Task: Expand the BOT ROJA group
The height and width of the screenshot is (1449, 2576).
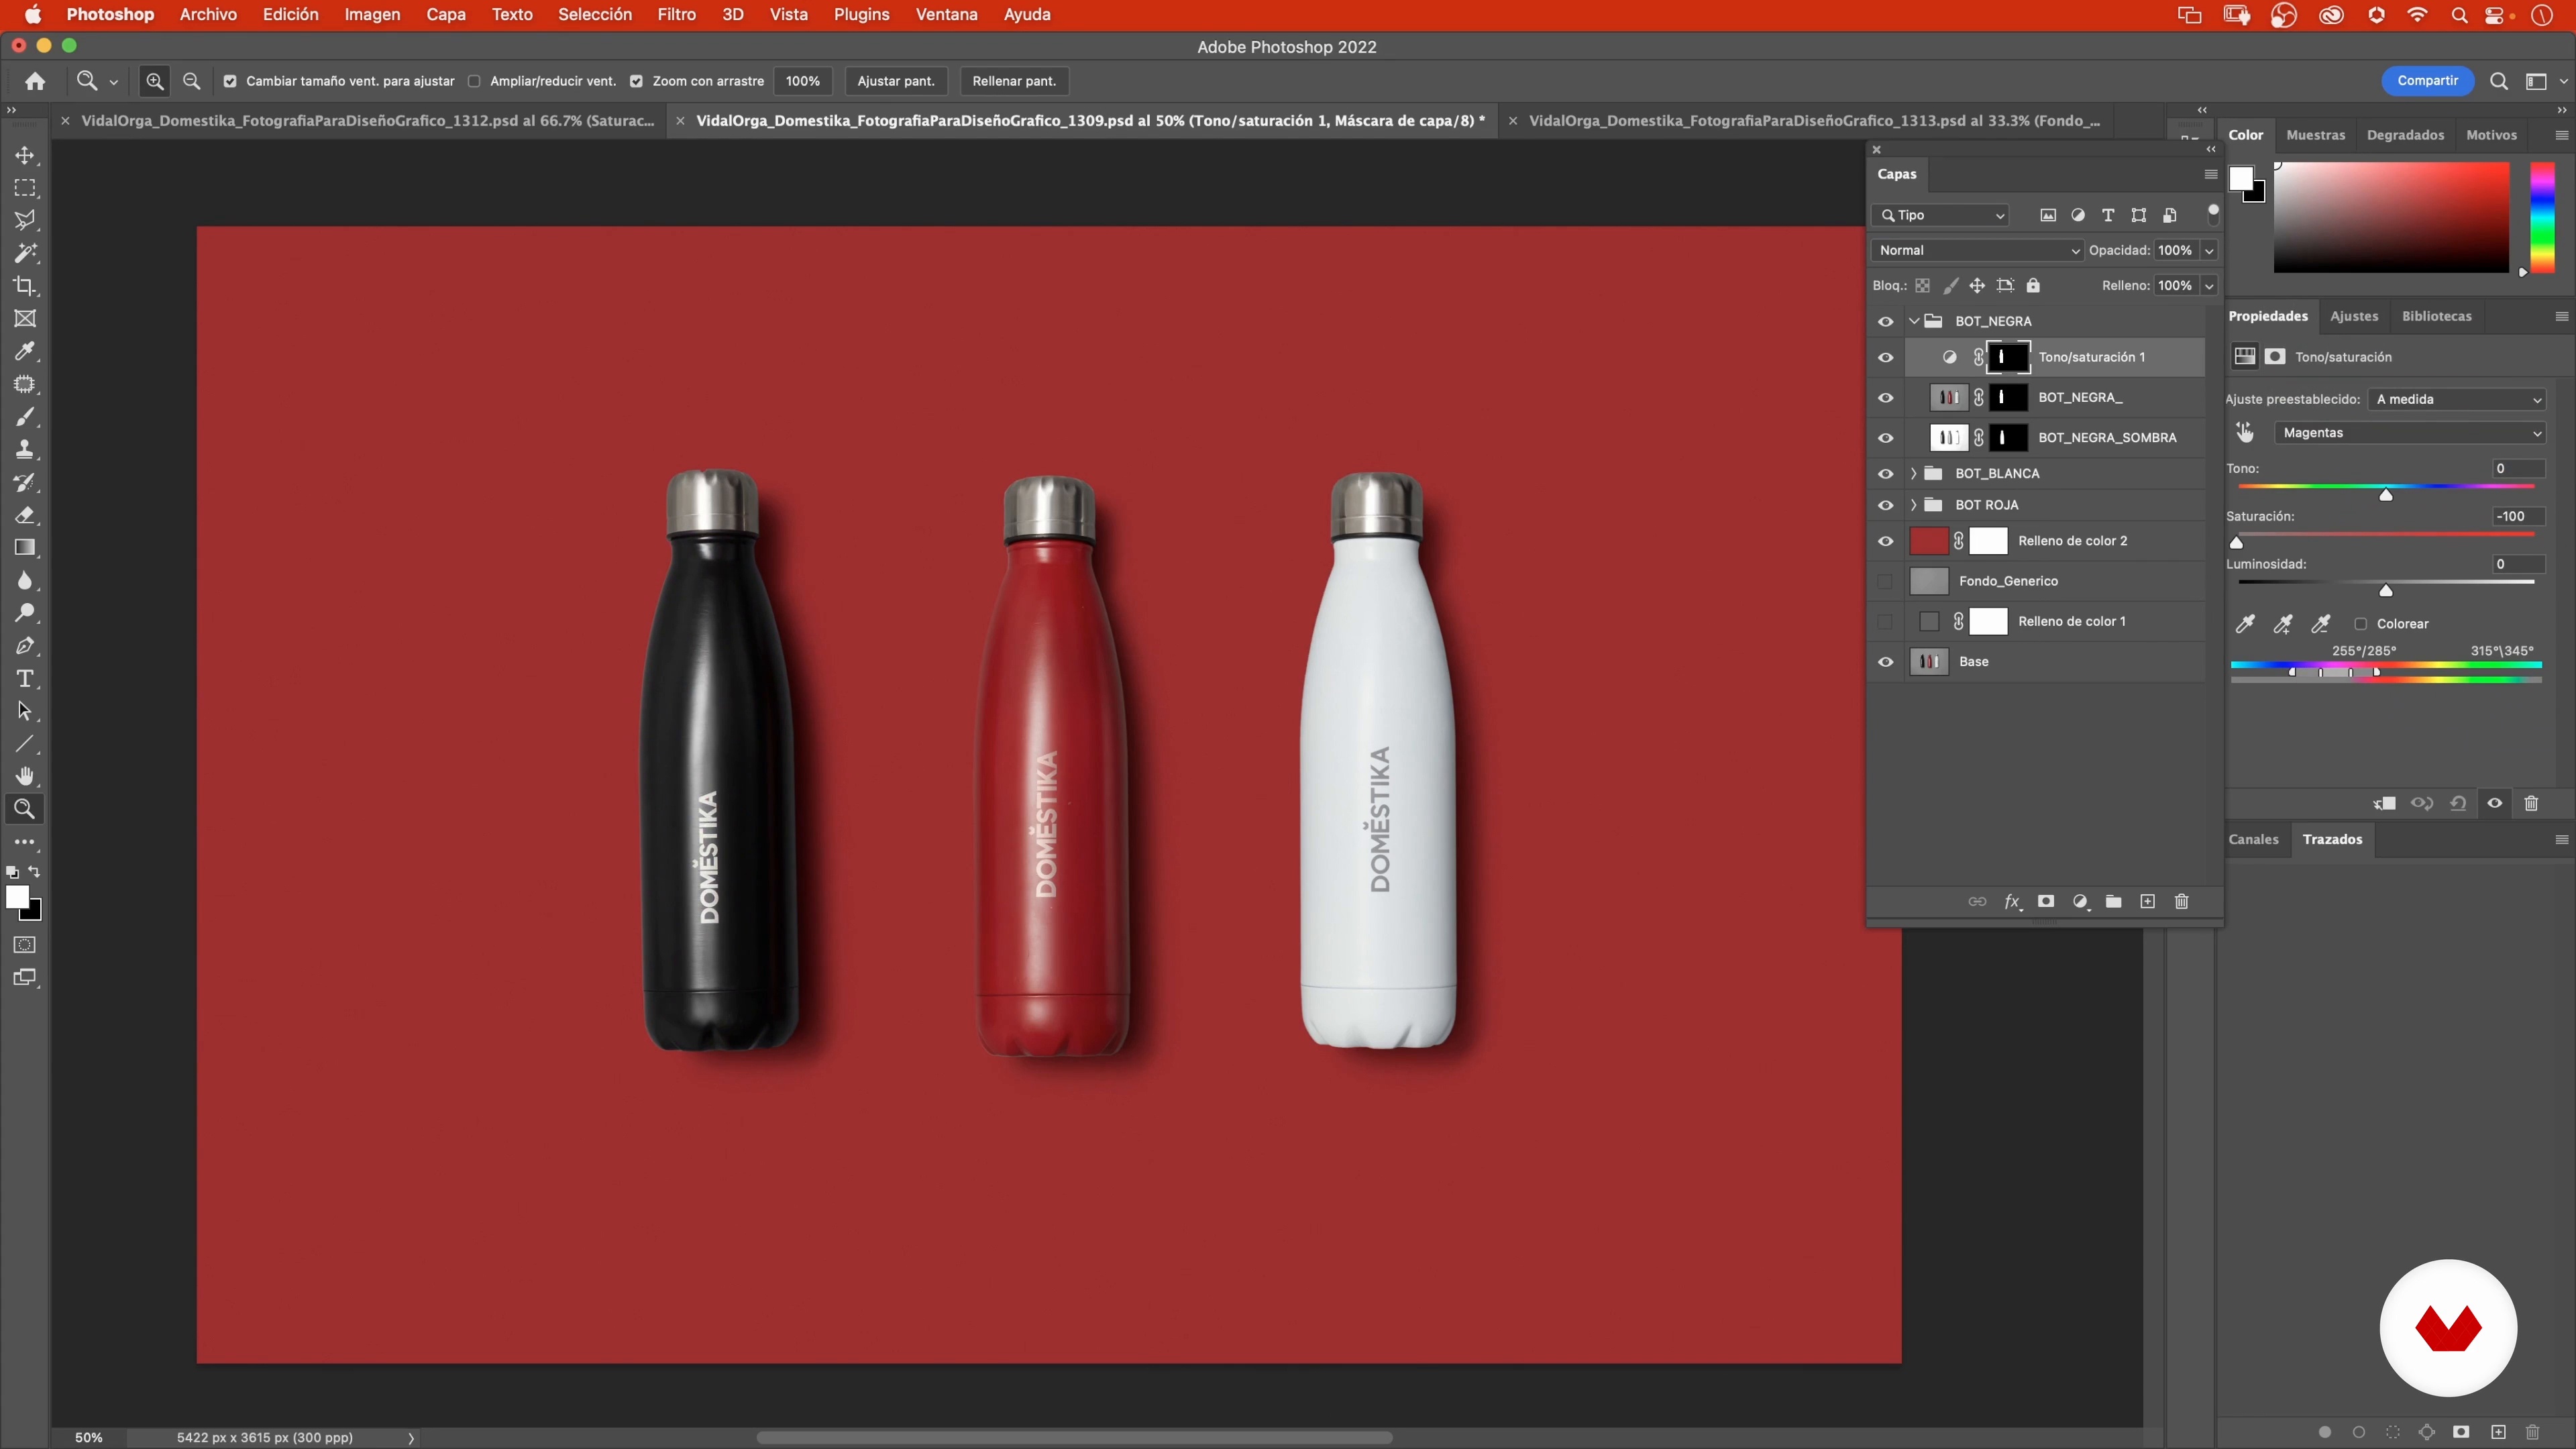Action: [x=1913, y=505]
